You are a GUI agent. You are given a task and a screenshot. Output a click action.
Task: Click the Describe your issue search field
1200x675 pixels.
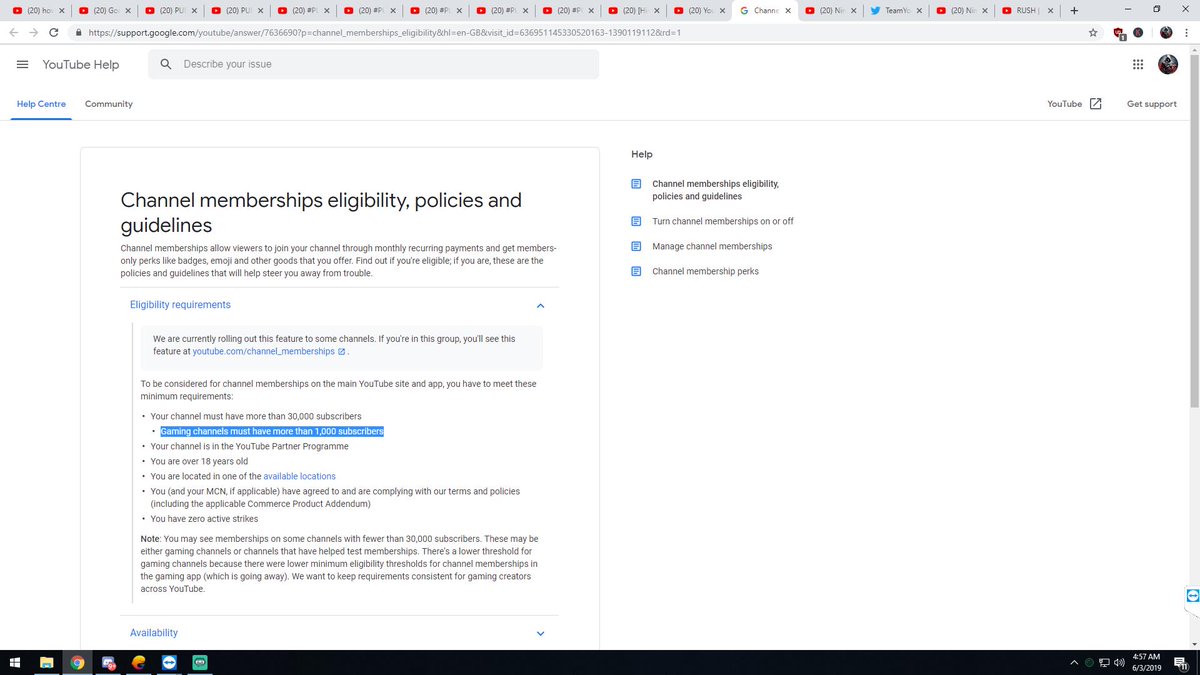(x=374, y=64)
